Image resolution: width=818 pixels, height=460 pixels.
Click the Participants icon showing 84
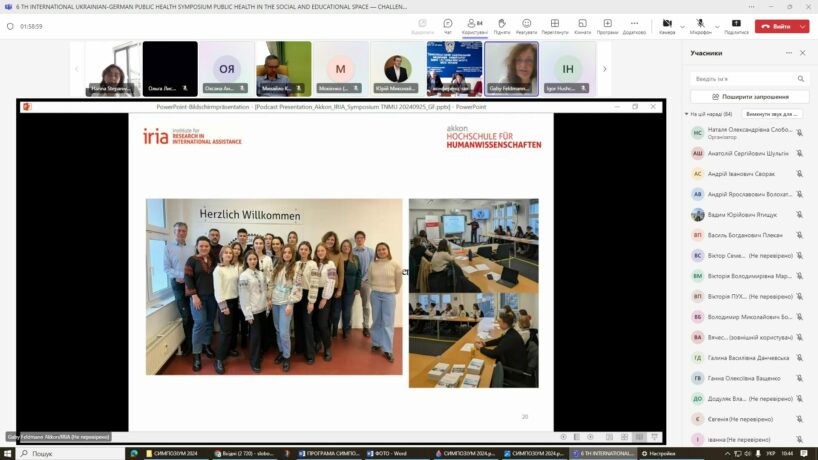coord(475,25)
